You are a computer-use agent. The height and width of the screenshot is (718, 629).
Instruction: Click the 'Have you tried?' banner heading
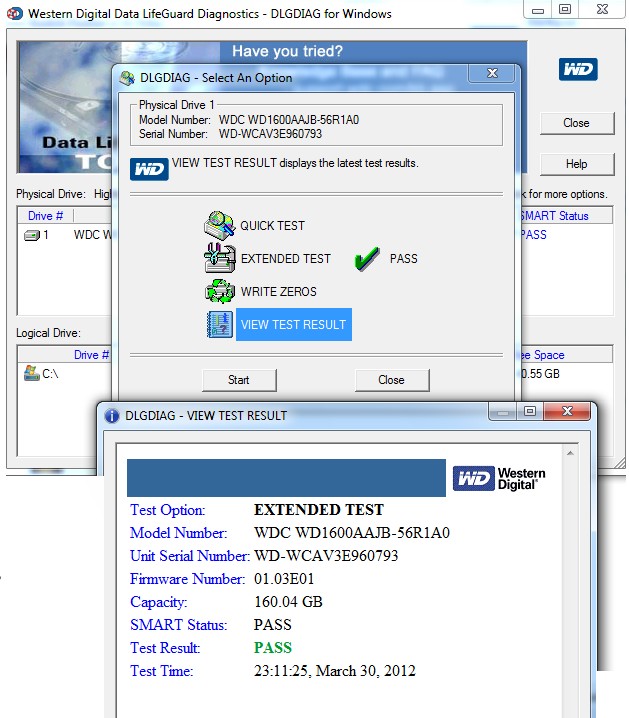pos(287,51)
